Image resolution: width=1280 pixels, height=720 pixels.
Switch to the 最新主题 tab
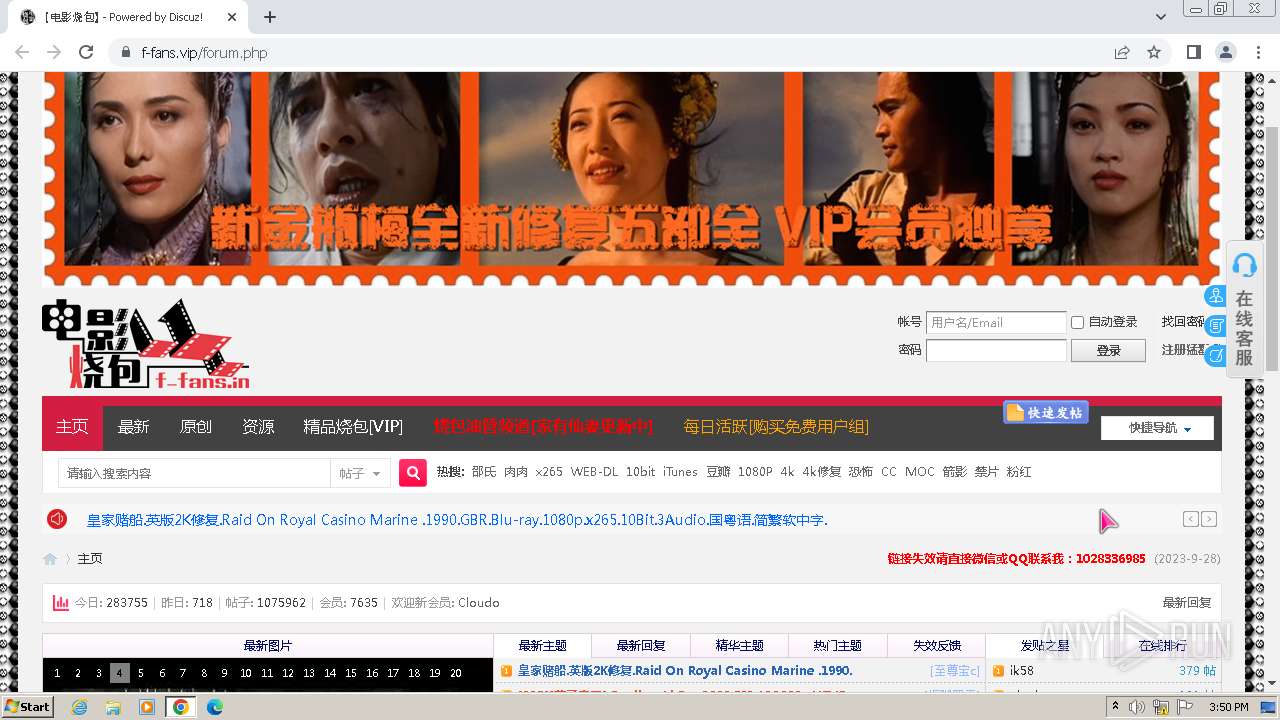click(x=543, y=646)
